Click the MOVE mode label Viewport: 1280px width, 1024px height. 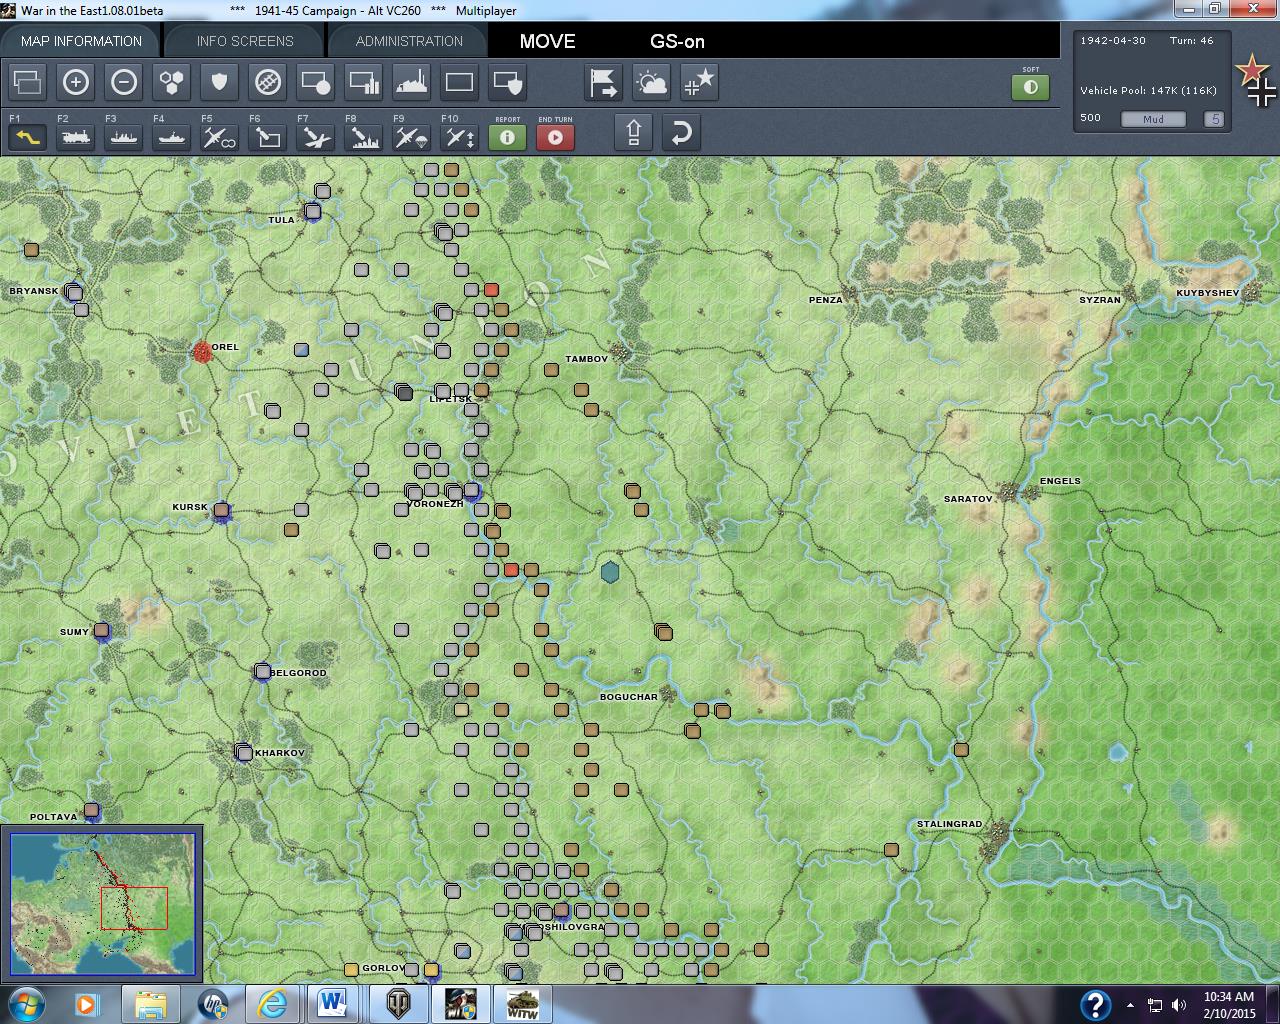pyautogui.click(x=547, y=41)
